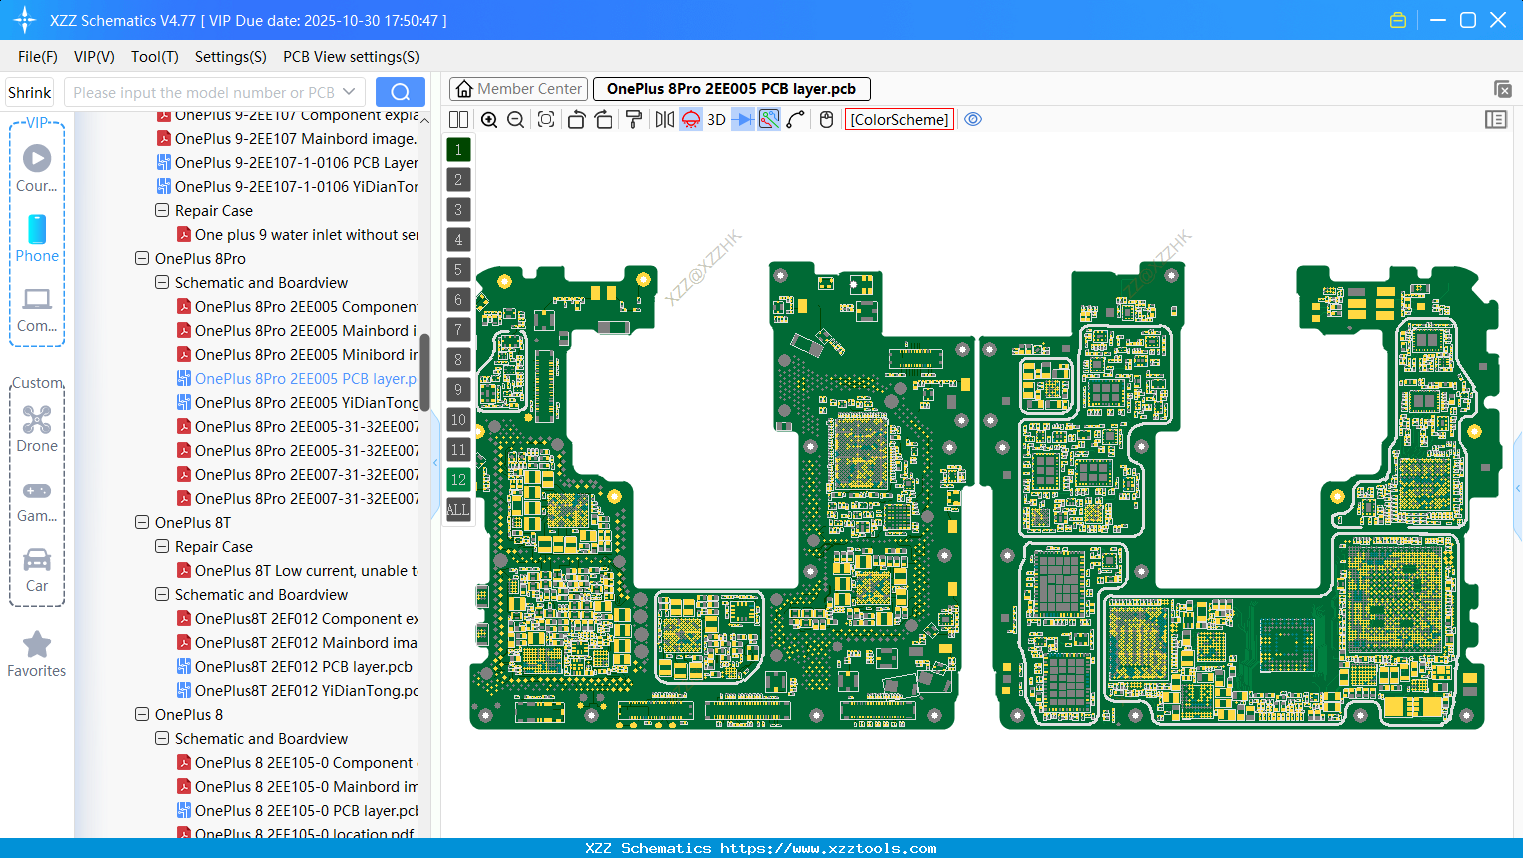Switch to the OnePlus 8Pro 2EE005 PCB layer.pcb tab

coord(731,88)
